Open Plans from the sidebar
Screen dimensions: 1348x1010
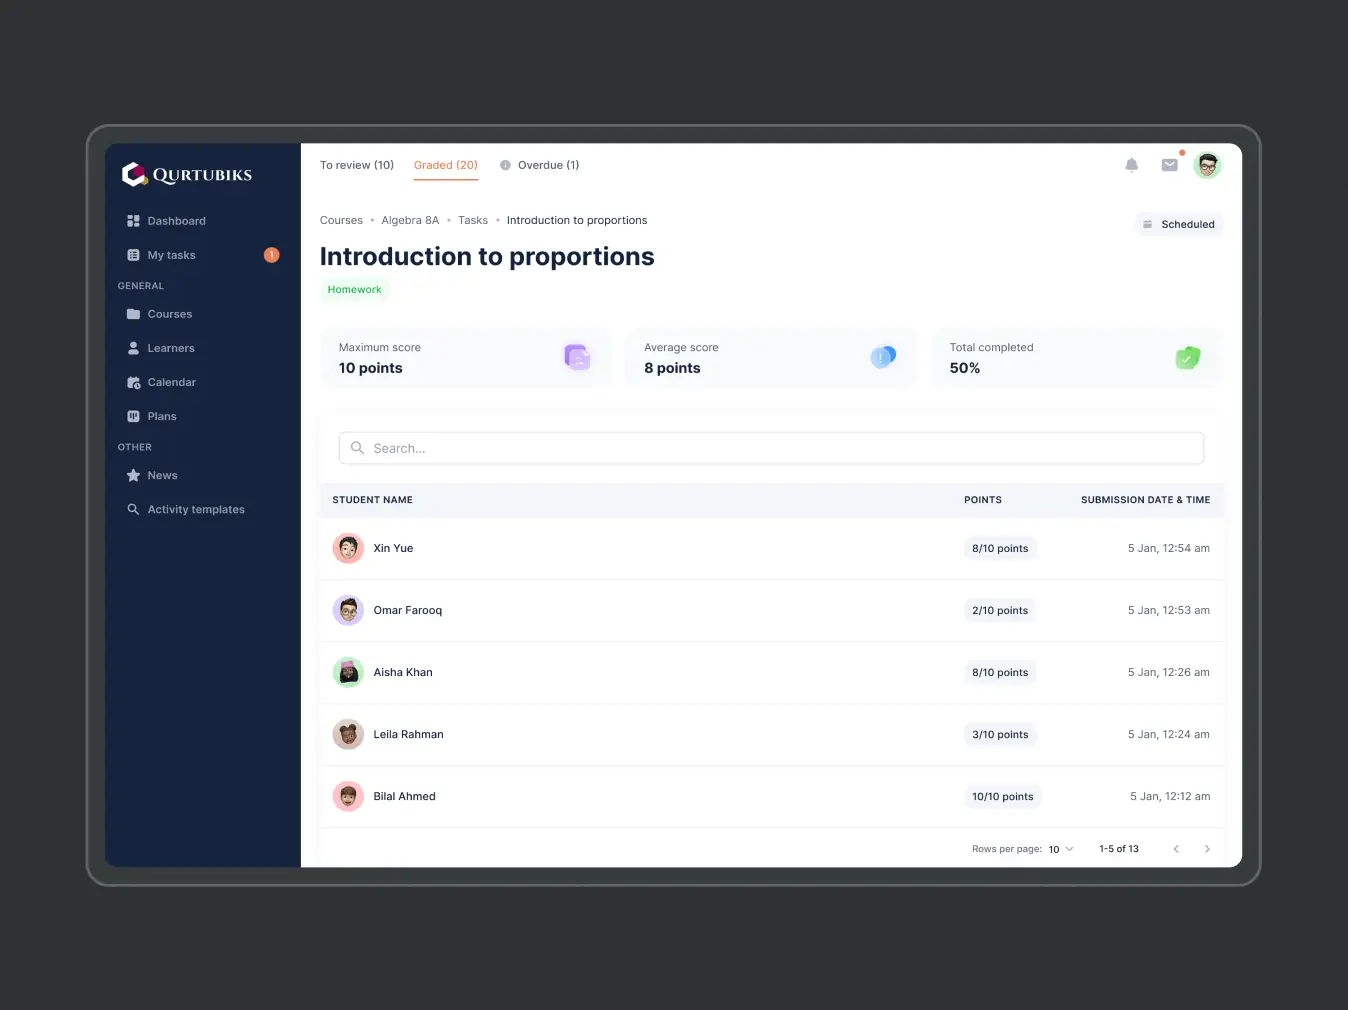pos(161,416)
